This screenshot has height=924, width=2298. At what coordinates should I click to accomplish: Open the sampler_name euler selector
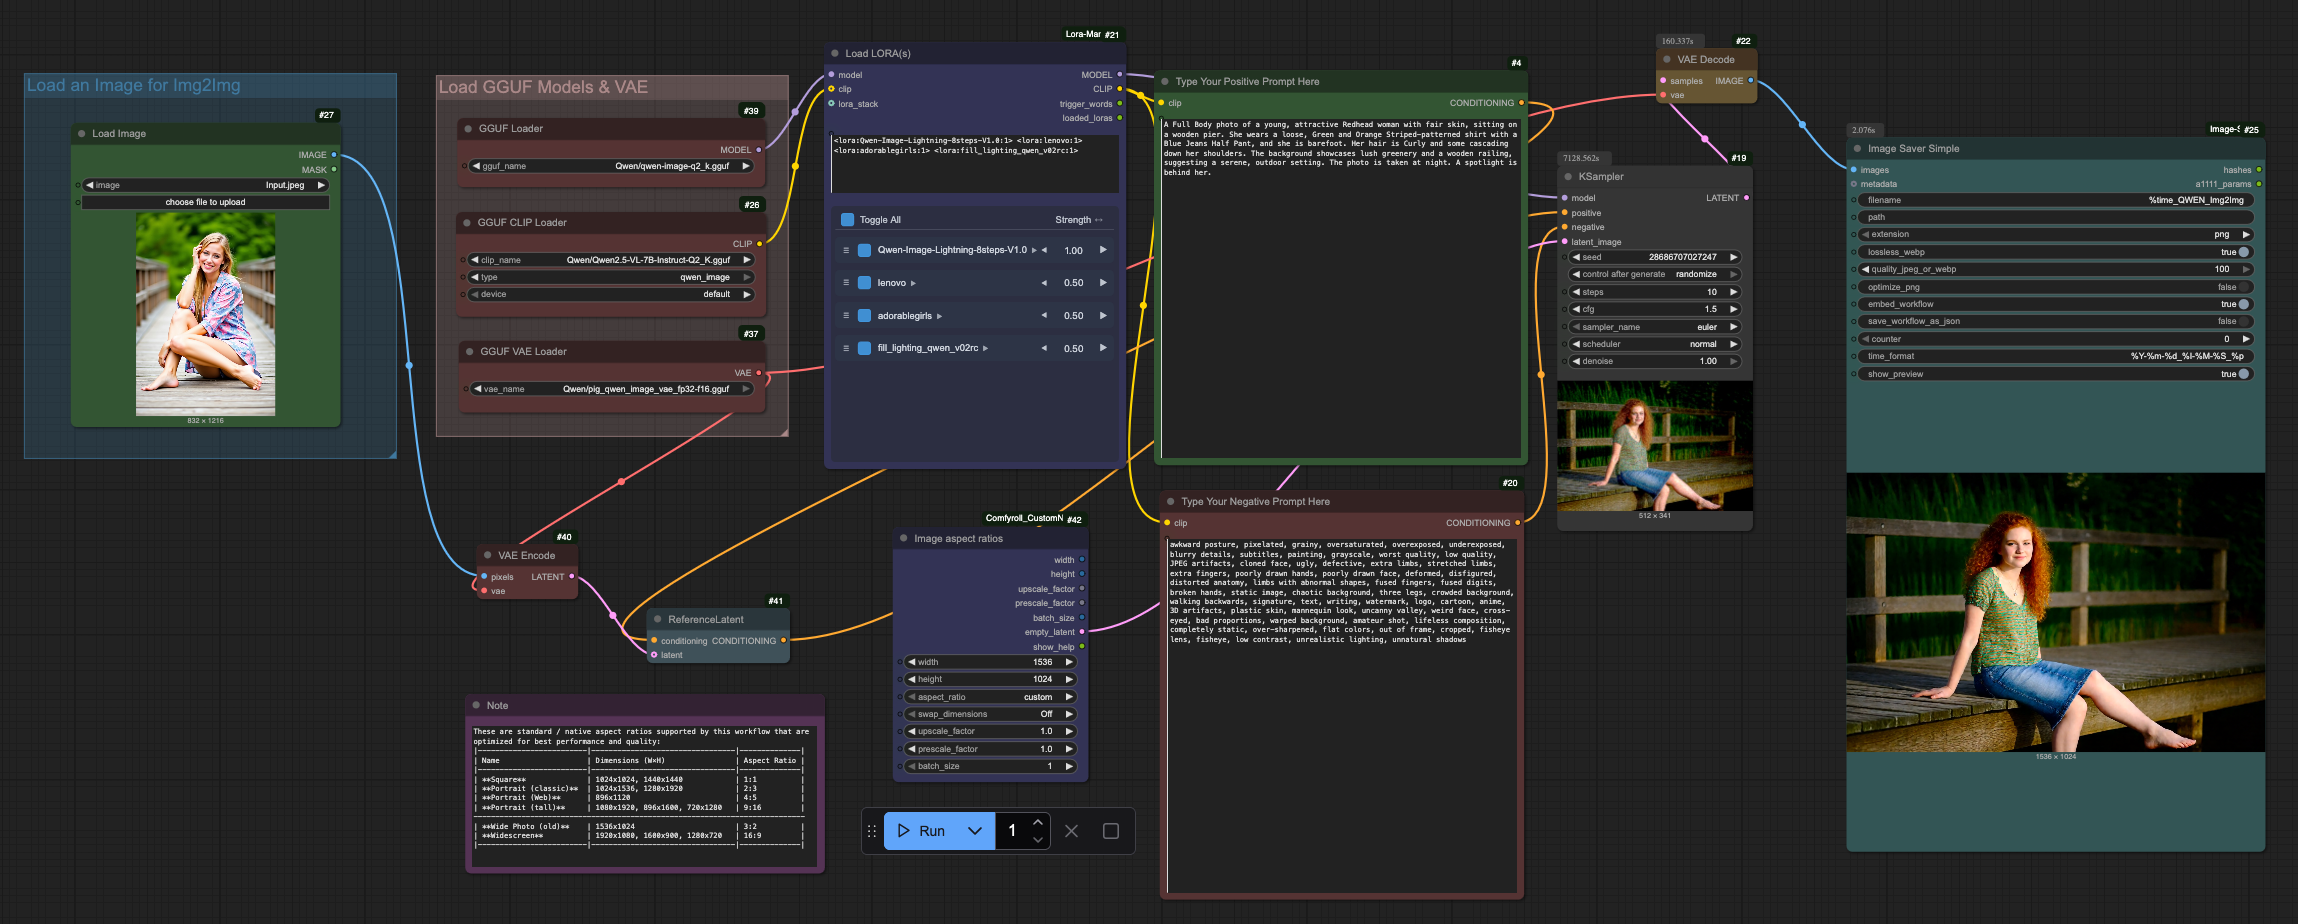point(1654,327)
